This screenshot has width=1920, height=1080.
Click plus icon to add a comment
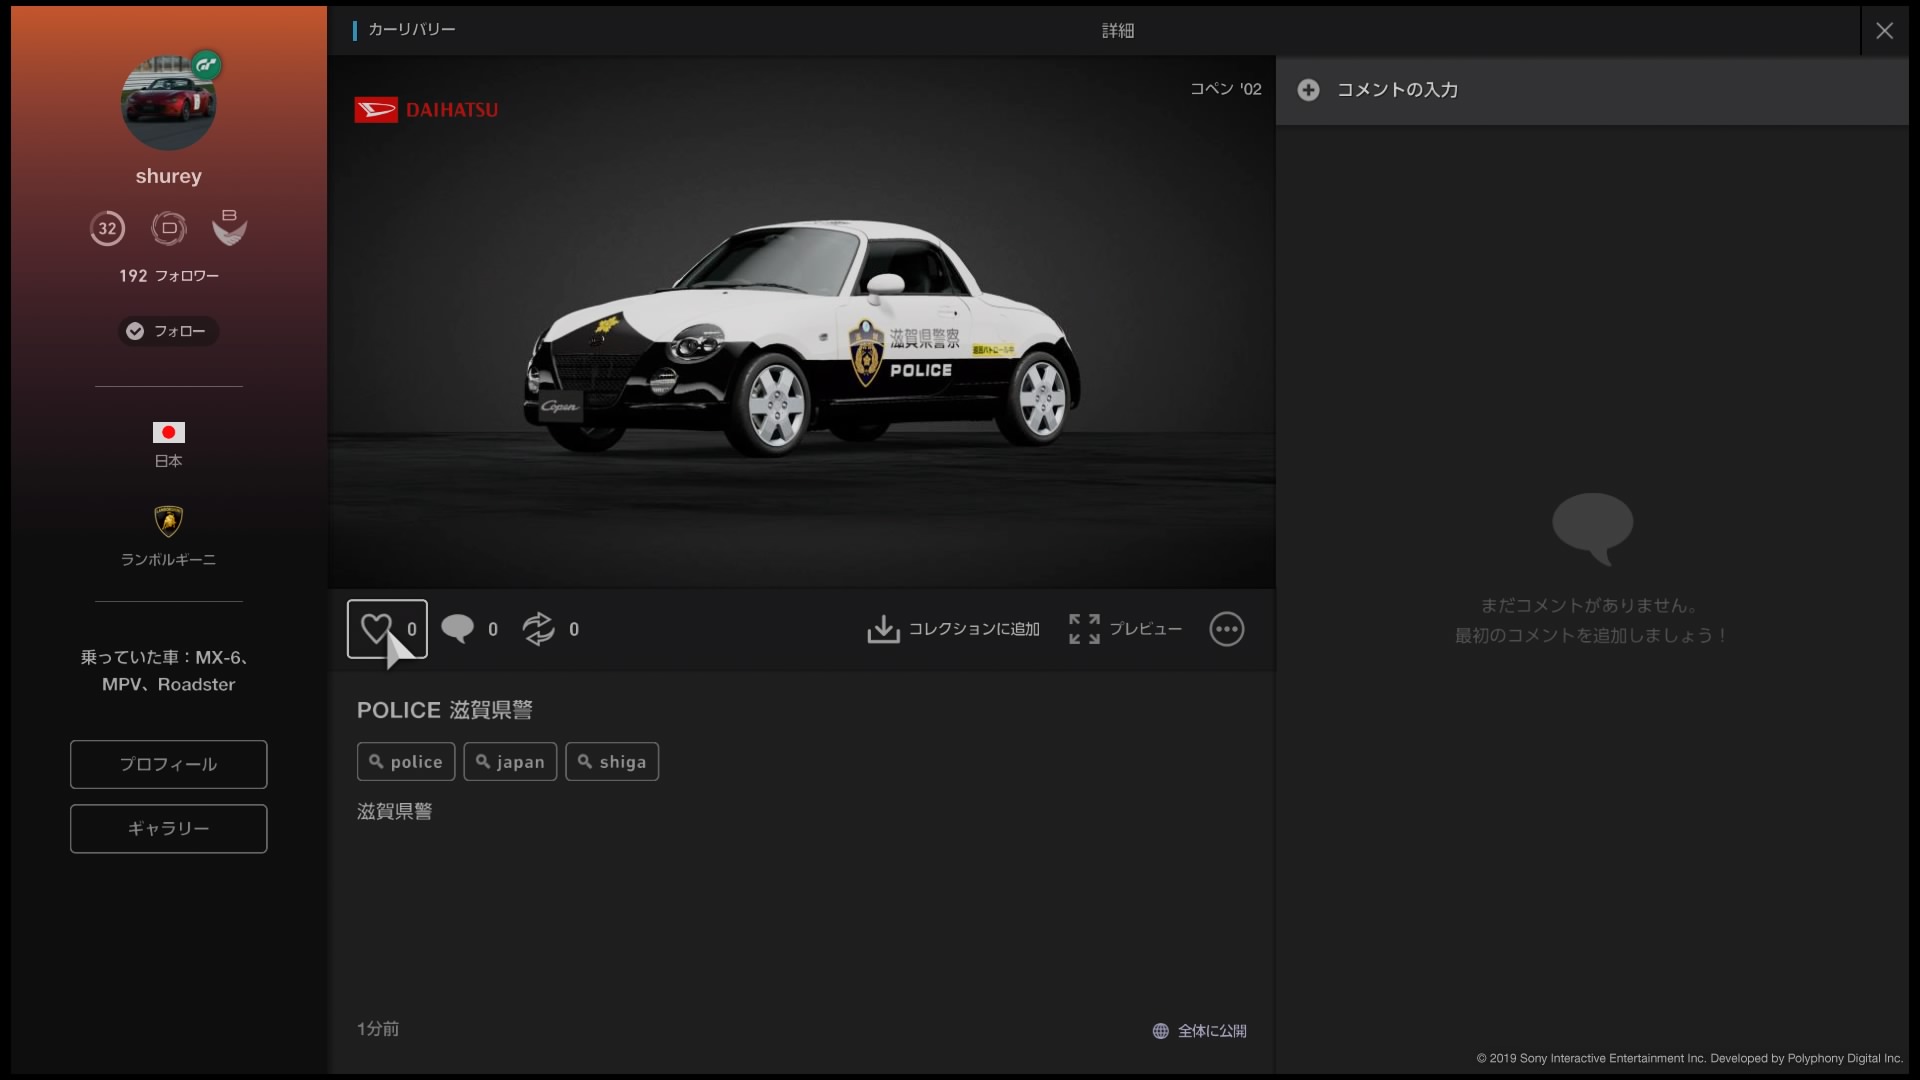1308,90
